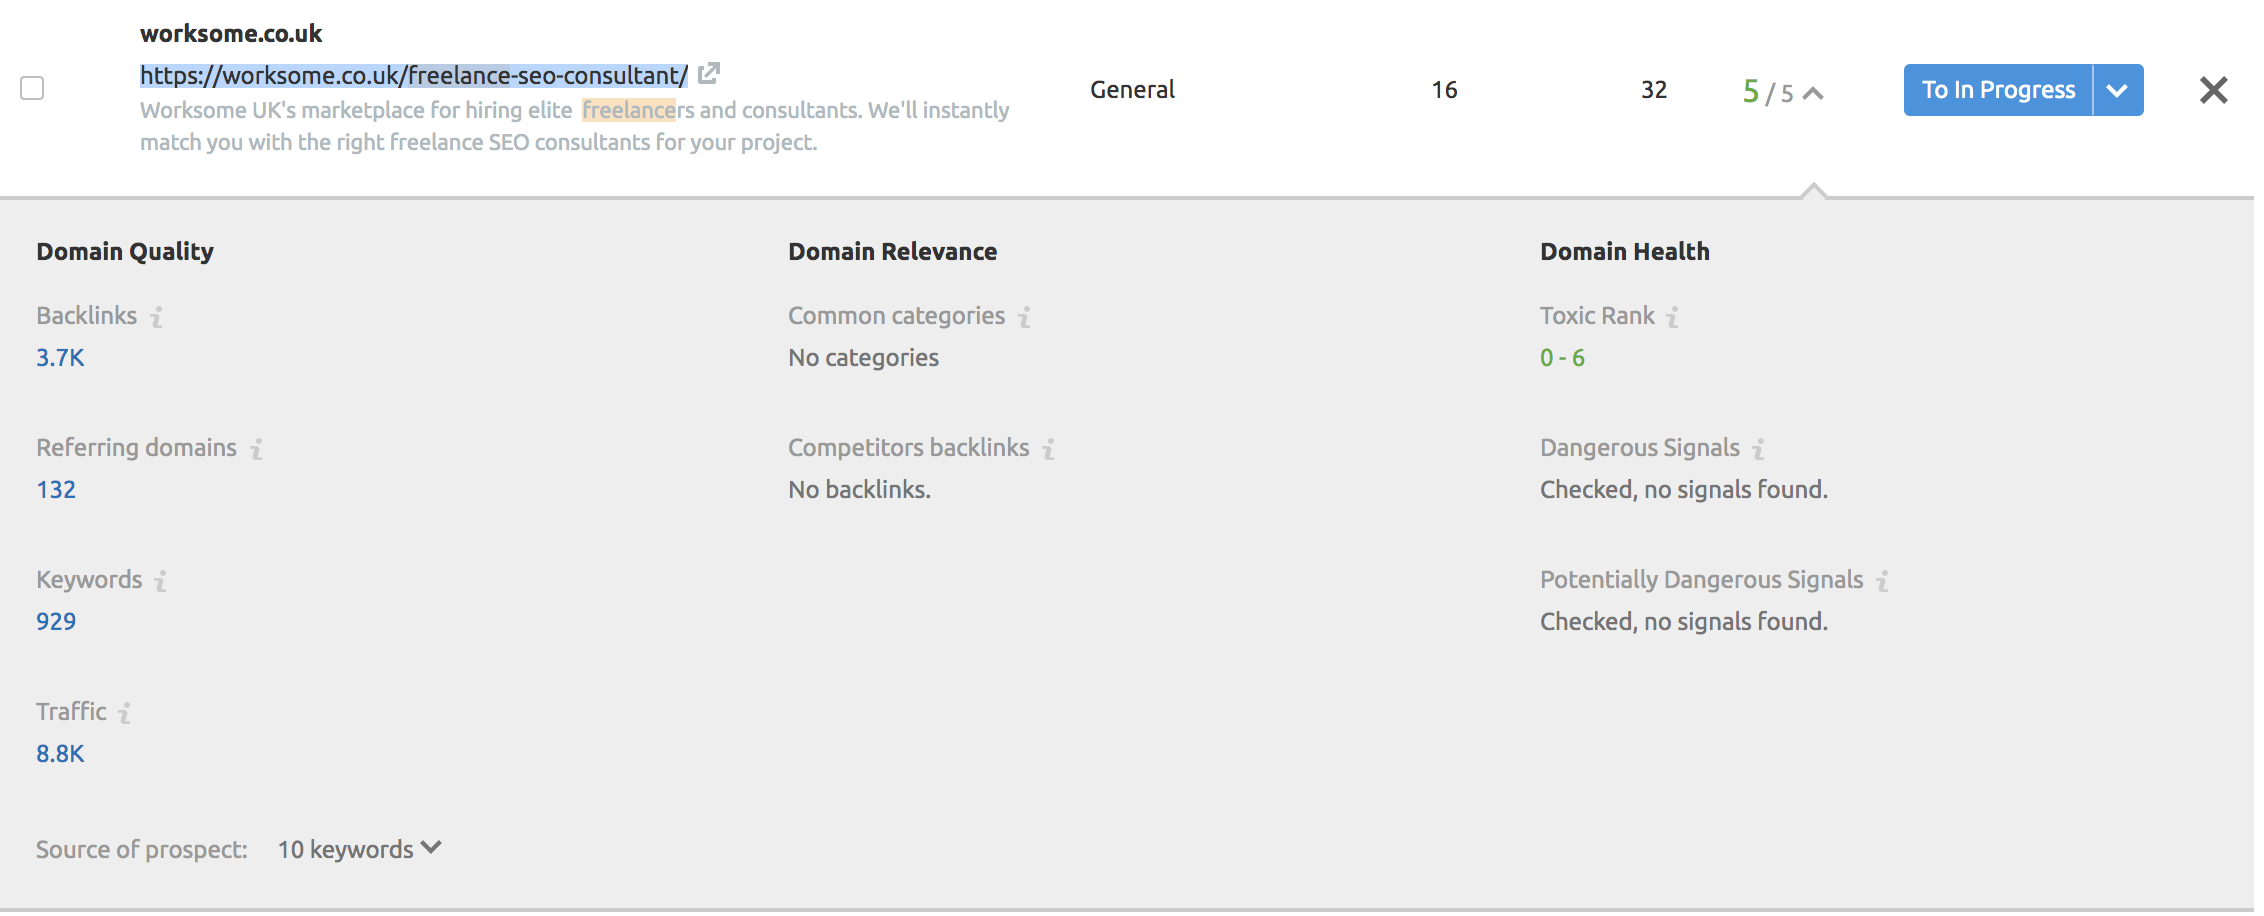Screen dimensions: 2264x916
Task: Show info tooltip for Traffic
Action: coord(125,713)
